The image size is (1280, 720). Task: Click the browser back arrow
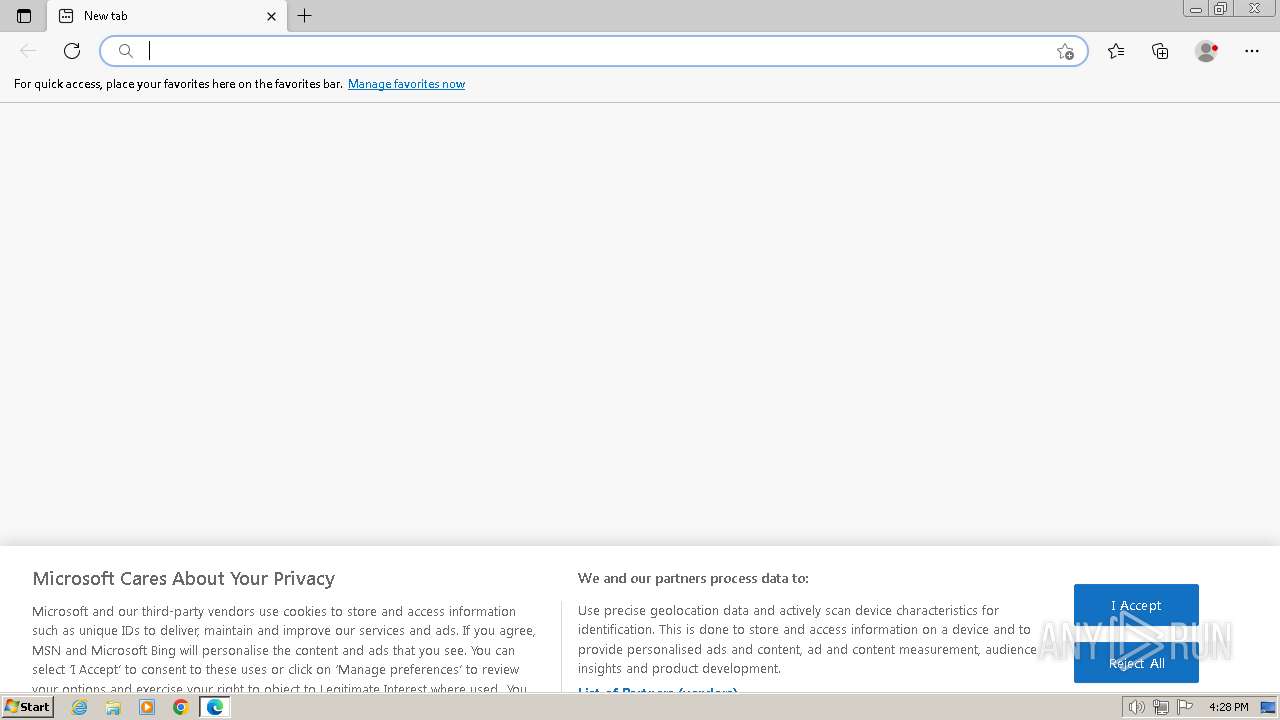[x=28, y=51]
